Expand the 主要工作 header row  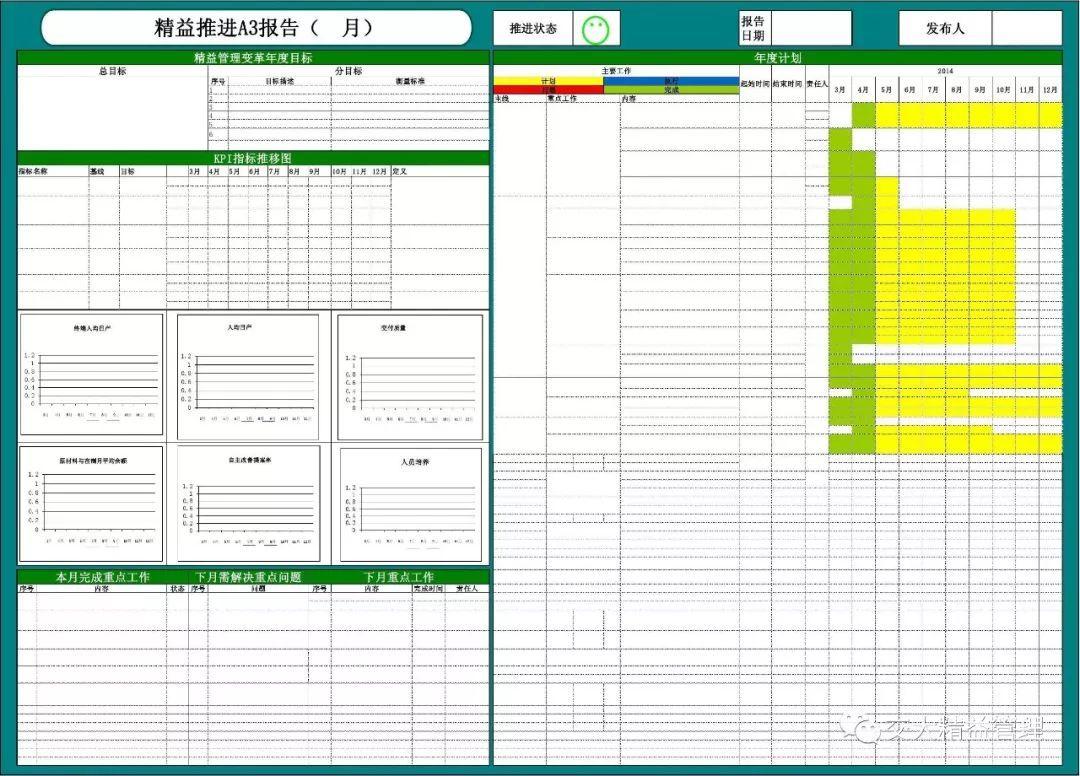(614, 68)
